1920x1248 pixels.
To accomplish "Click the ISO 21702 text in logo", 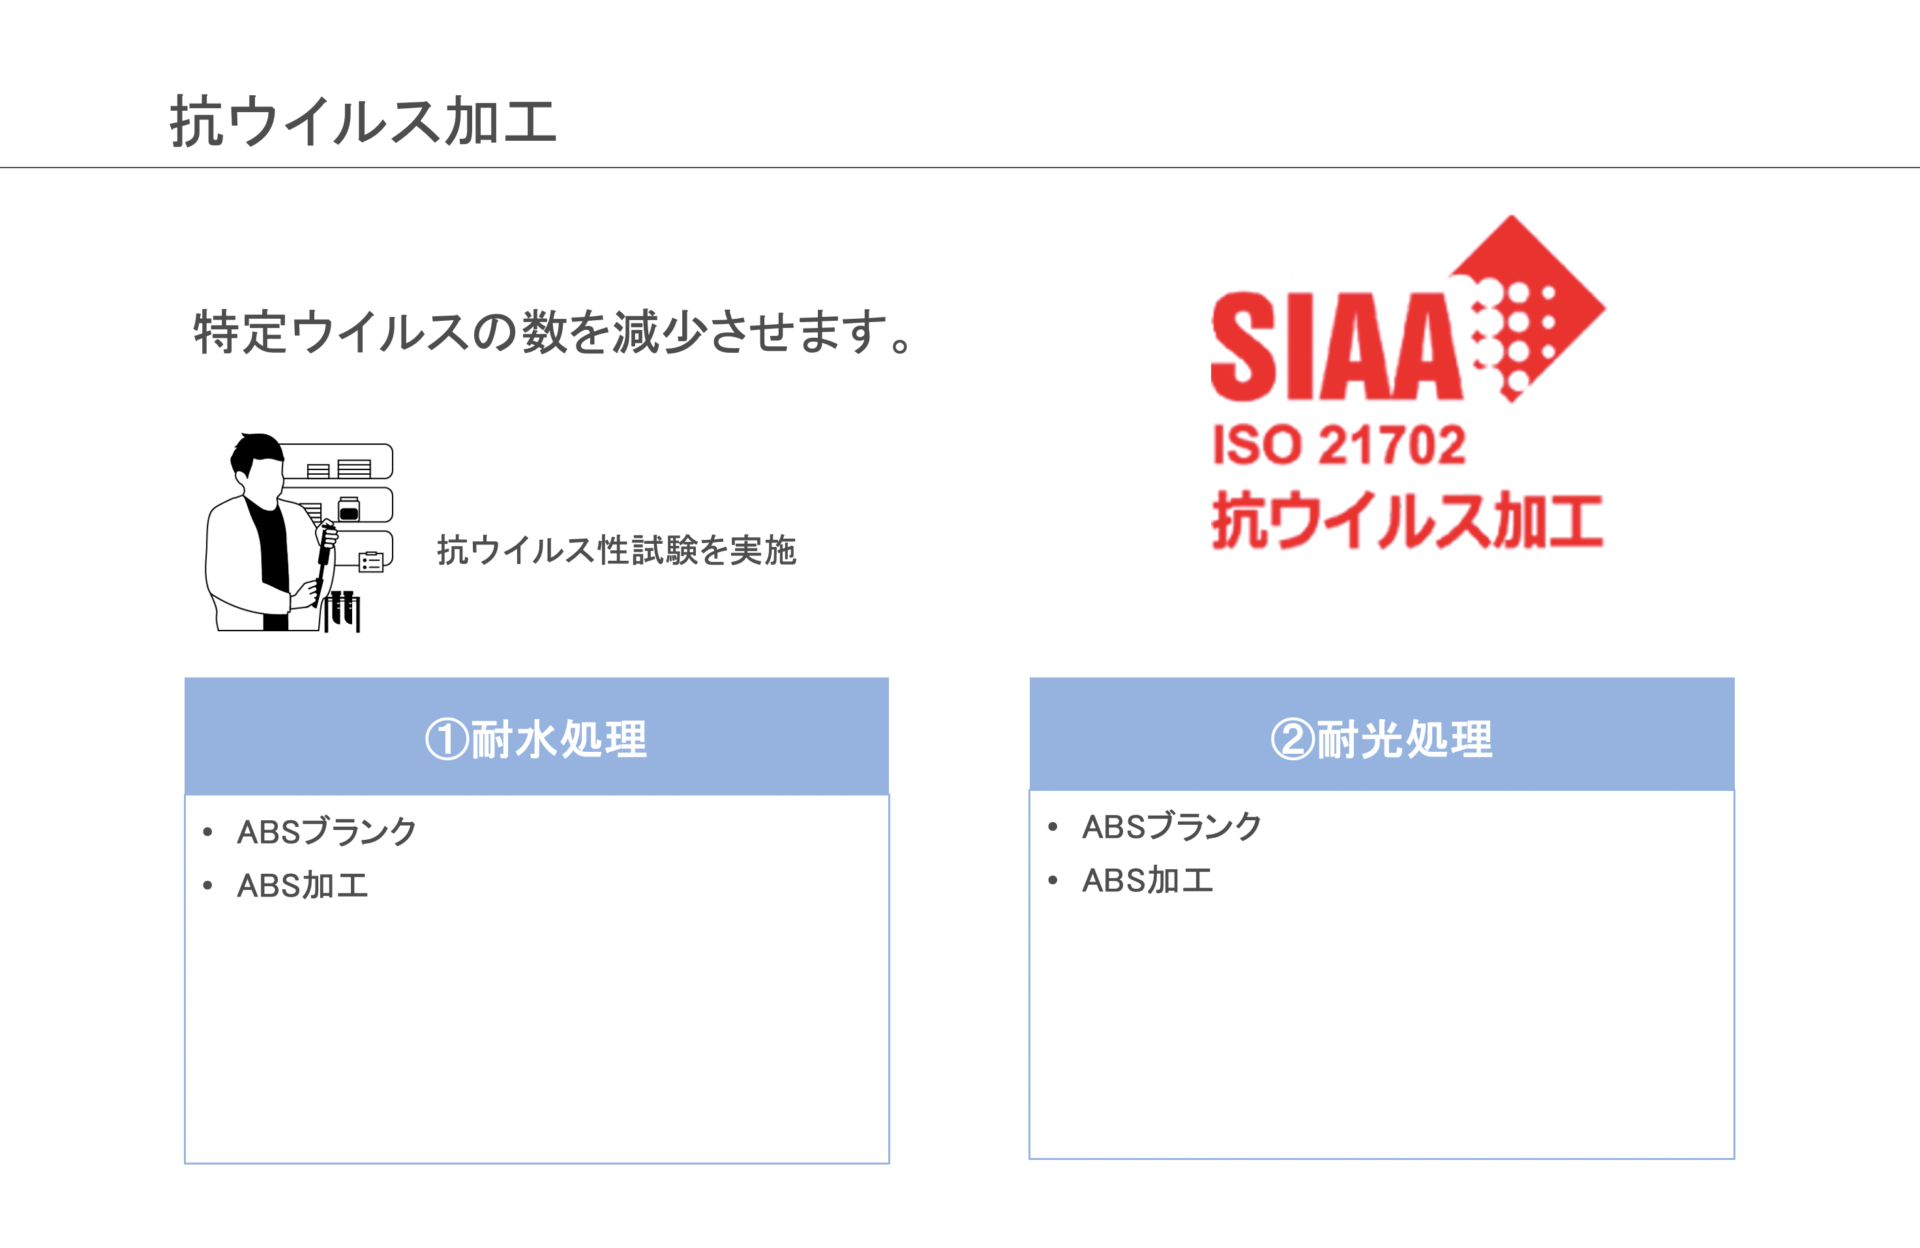I will pos(1339,445).
